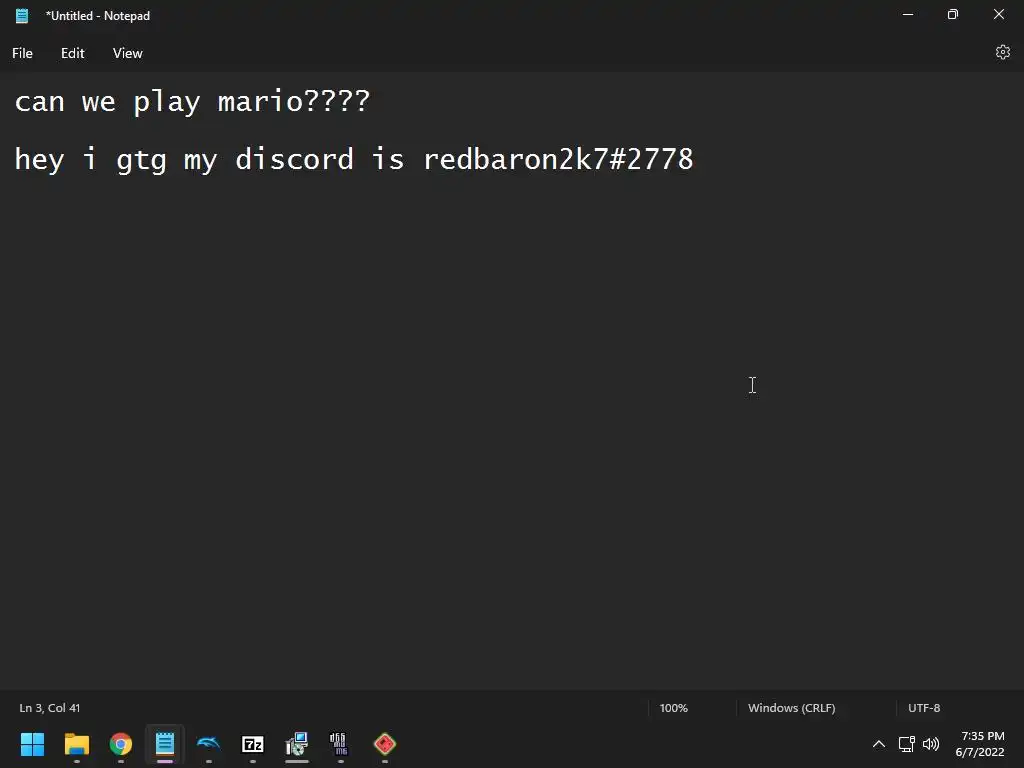Open Notepad settings gear icon

(x=1002, y=52)
